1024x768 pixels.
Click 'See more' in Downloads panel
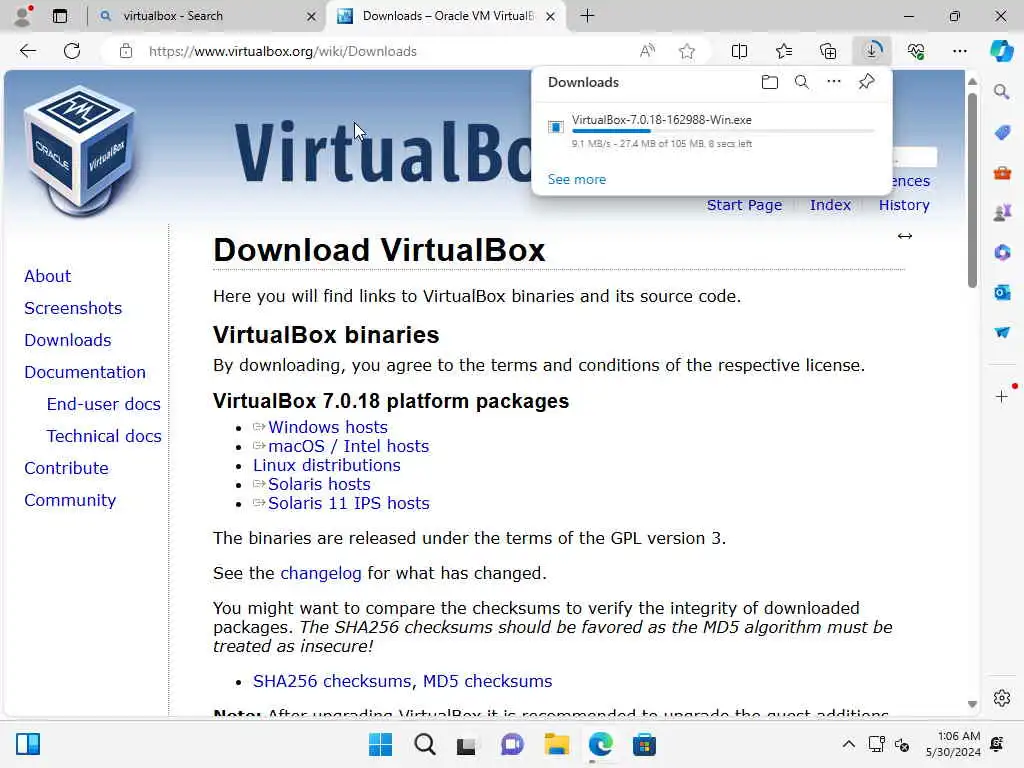[577, 180]
